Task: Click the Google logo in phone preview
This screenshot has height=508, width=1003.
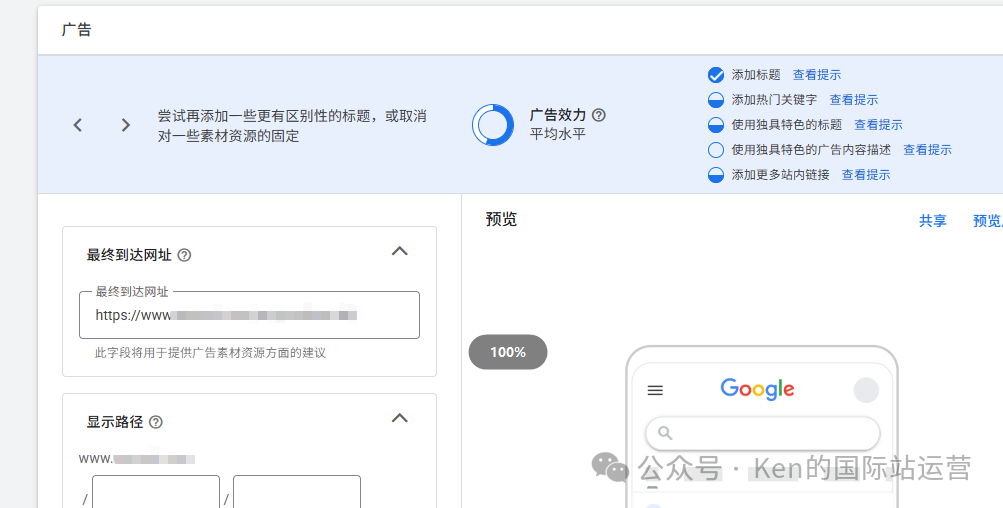Action: tap(757, 389)
